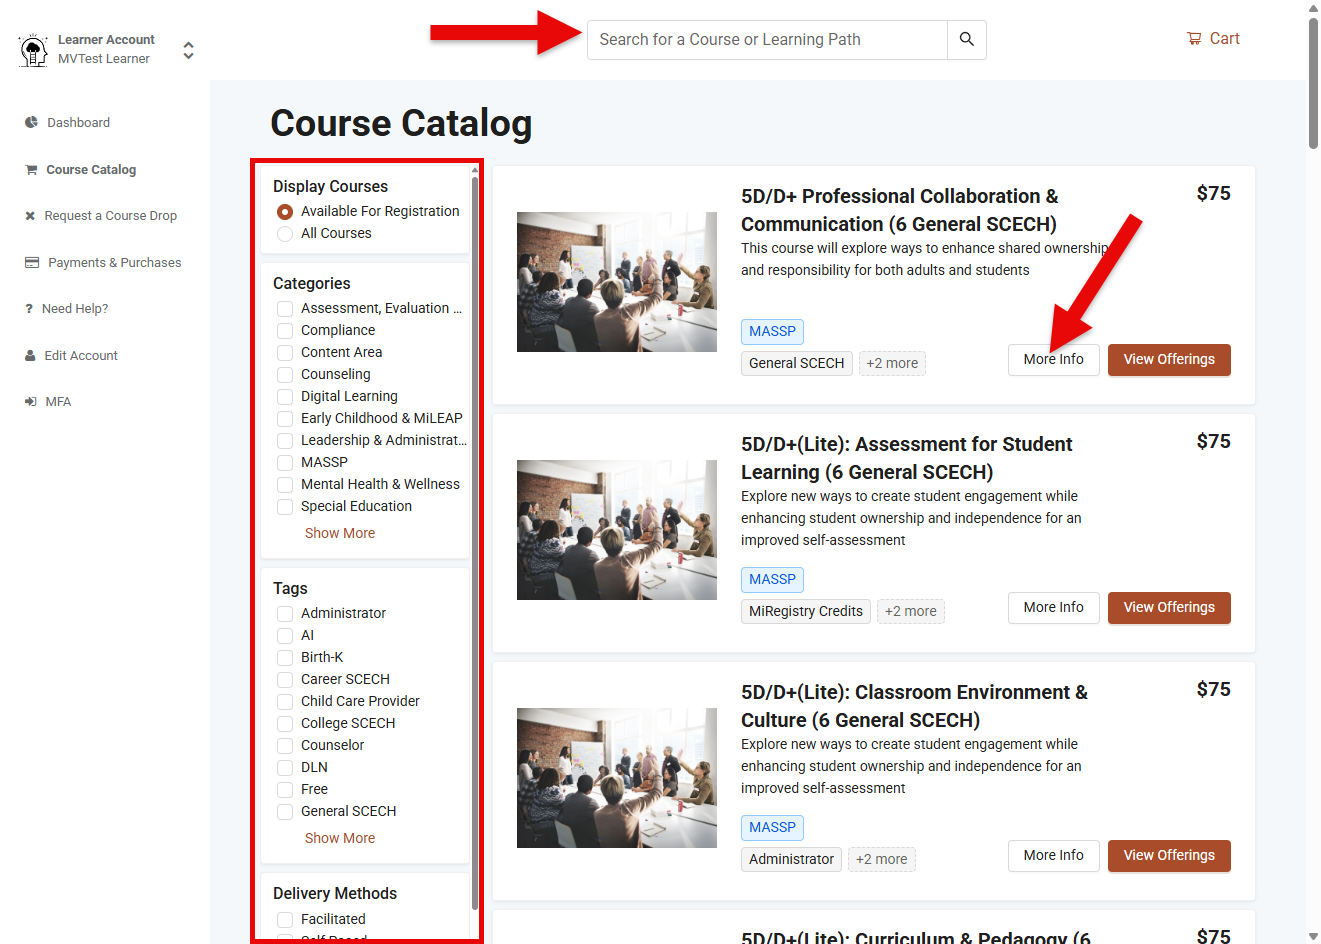Click the magnifying glass search icon
Screen dimensions: 1321x944
coord(966,39)
